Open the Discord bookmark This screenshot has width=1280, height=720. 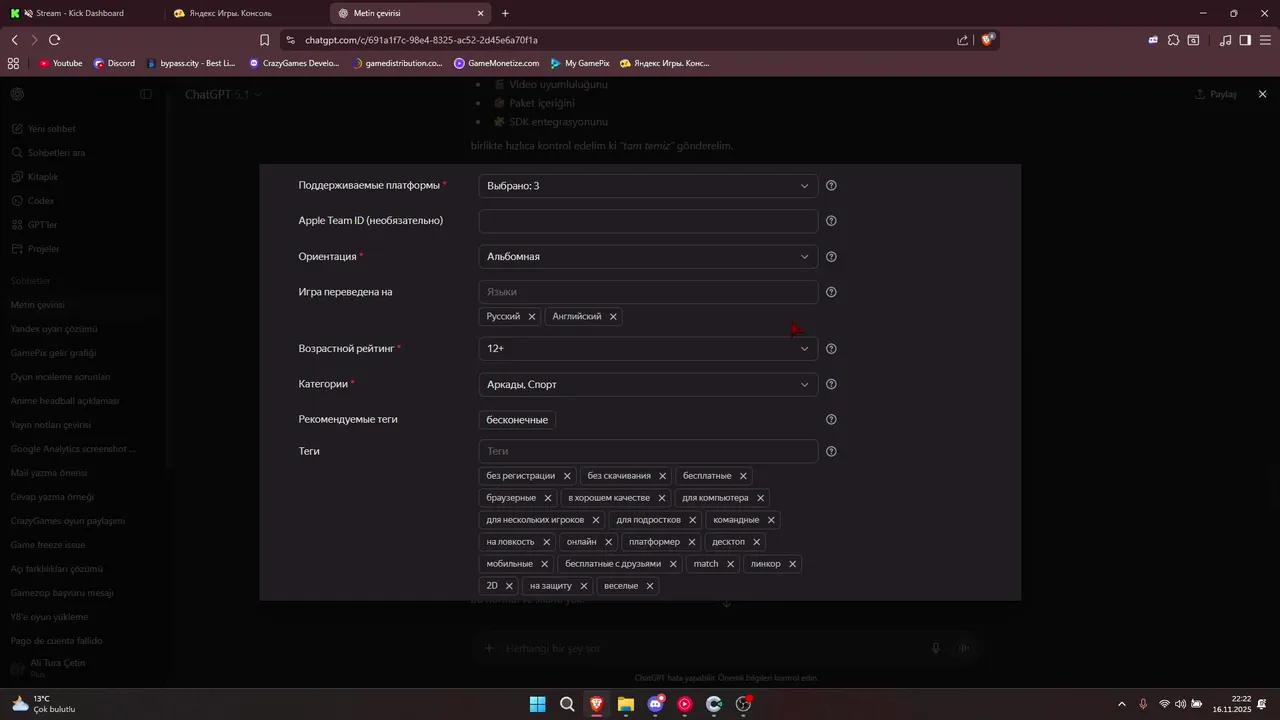click(114, 63)
